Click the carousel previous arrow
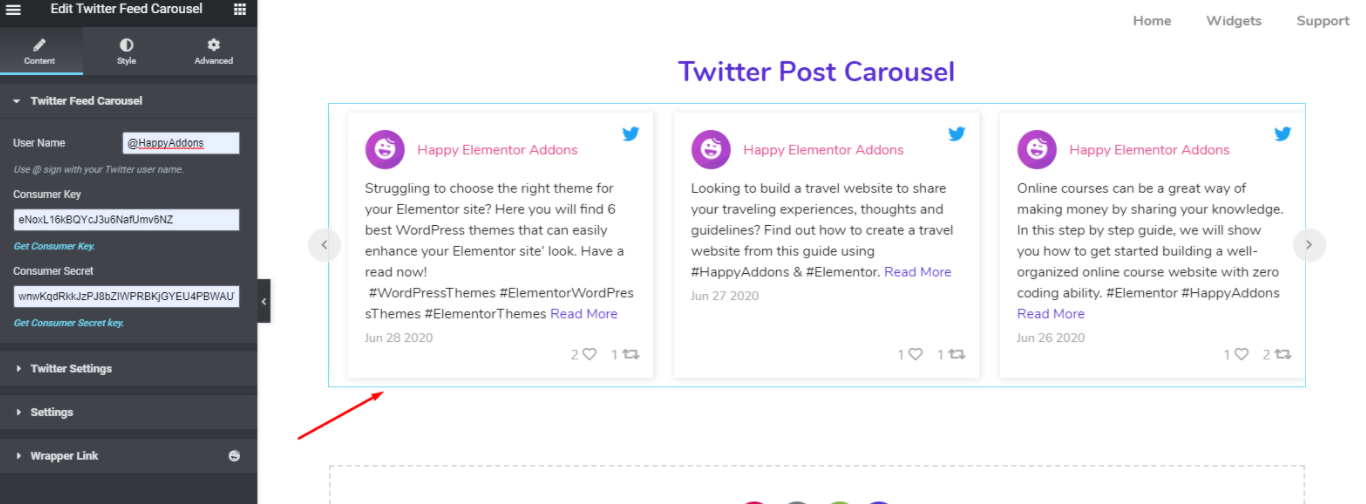This screenshot has width=1366, height=504. pyautogui.click(x=324, y=245)
